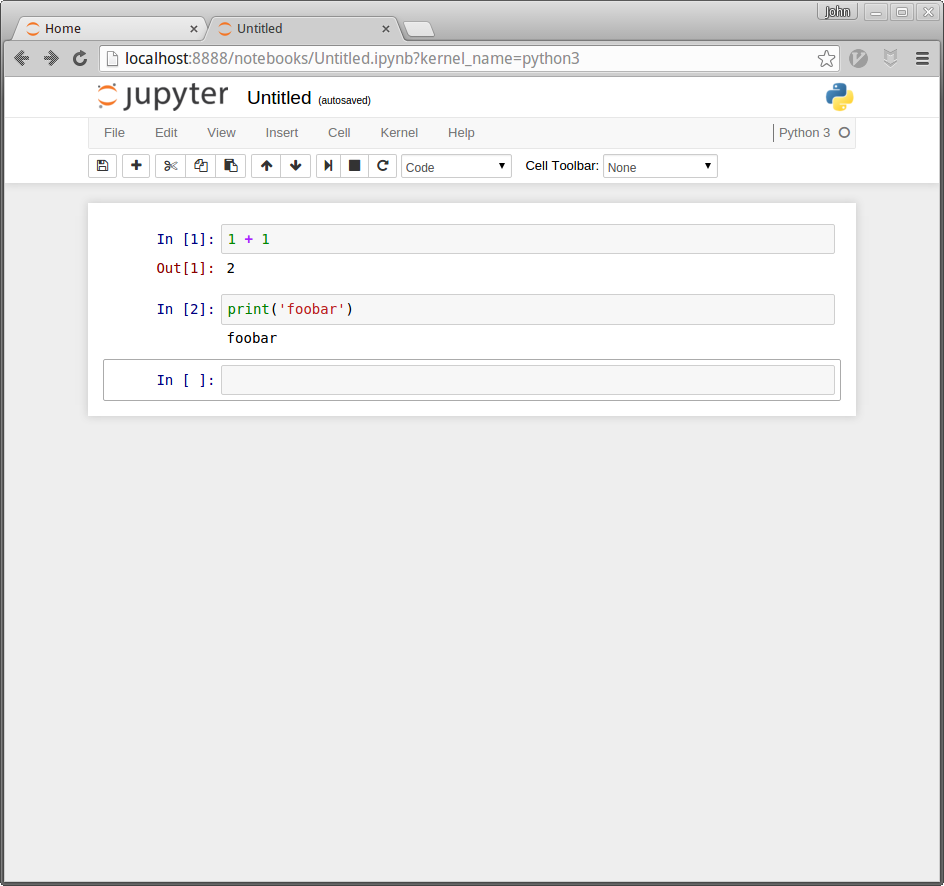944x886 pixels.
Task: Interrupt the kernel with the stop icon
Action: pyautogui.click(x=354, y=166)
